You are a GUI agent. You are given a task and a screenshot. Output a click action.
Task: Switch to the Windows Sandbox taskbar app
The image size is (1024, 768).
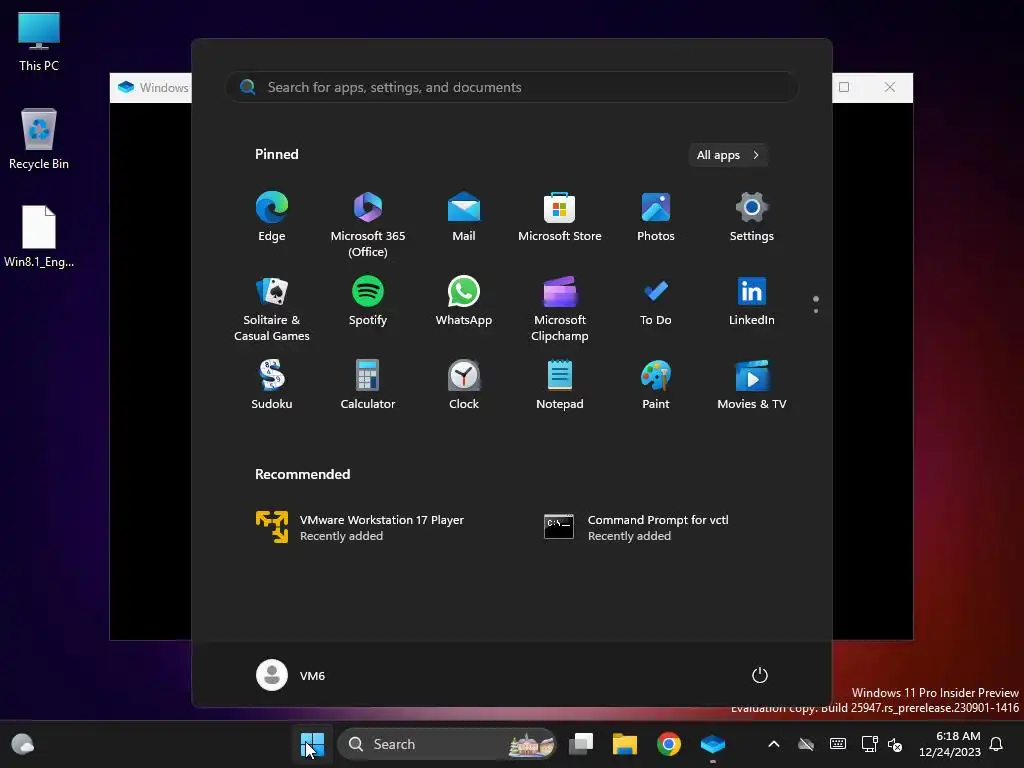pos(712,744)
